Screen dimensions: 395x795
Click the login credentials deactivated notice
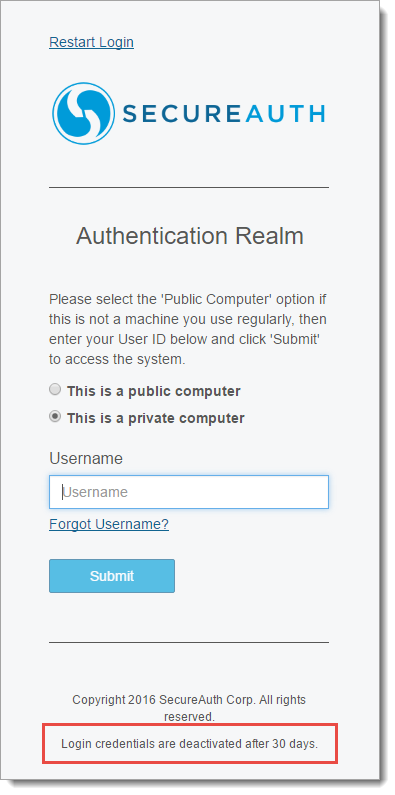pos(189,744)
